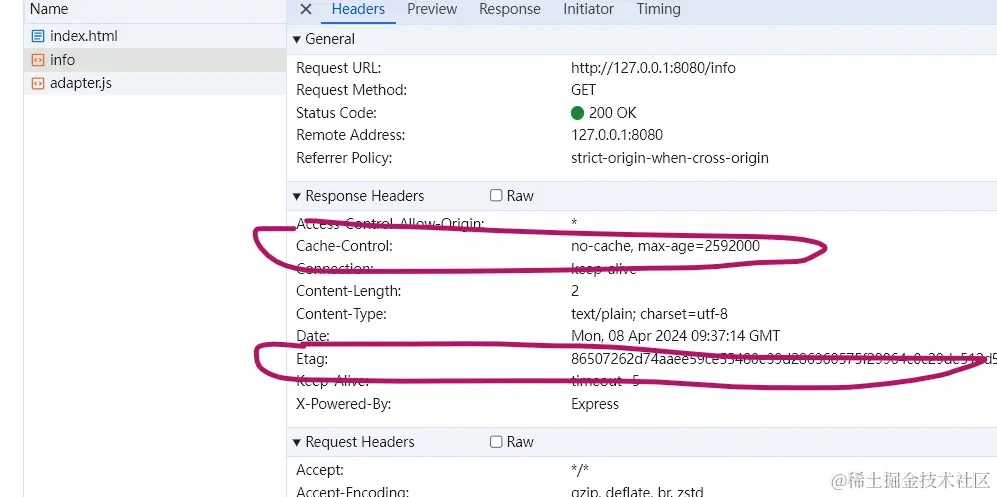Click the green 200 OK status indicator

(x=577, y=113)
